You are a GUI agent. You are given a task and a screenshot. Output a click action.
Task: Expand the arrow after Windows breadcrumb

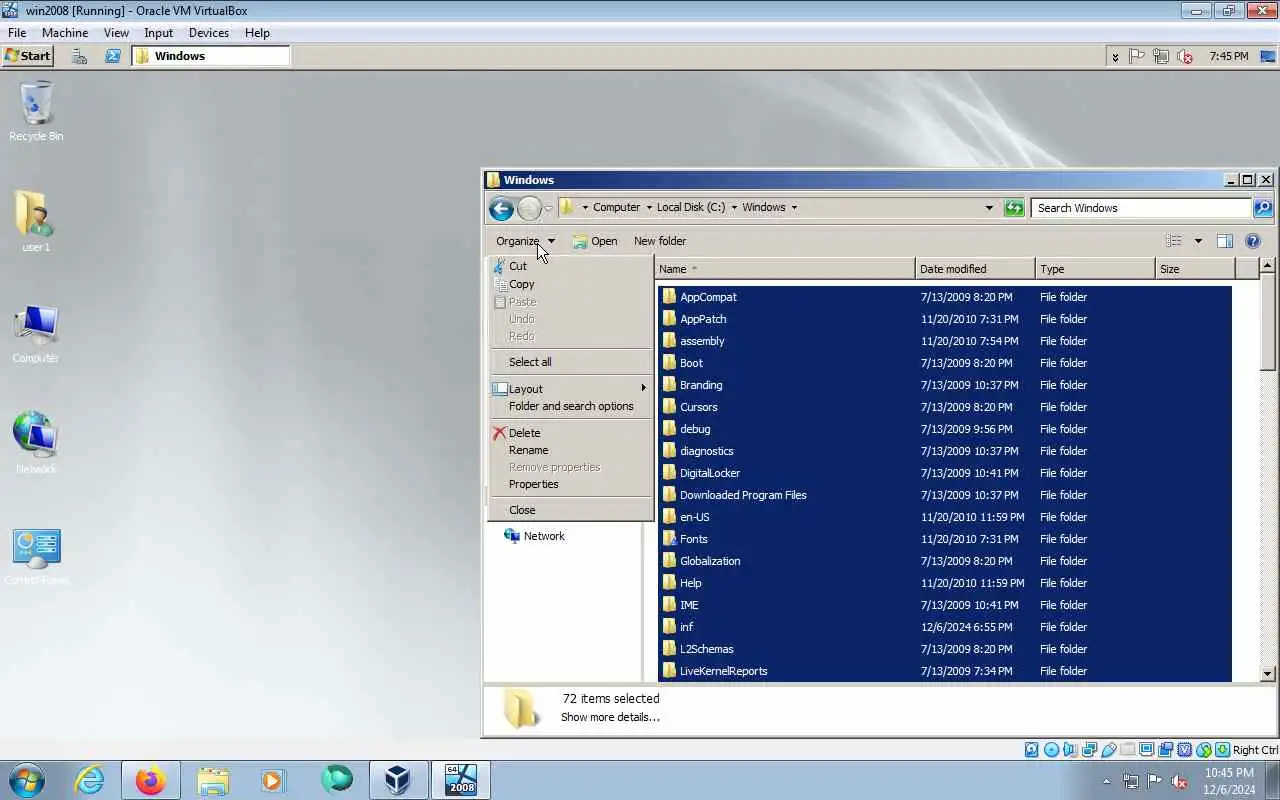click(x=794, y=208)
